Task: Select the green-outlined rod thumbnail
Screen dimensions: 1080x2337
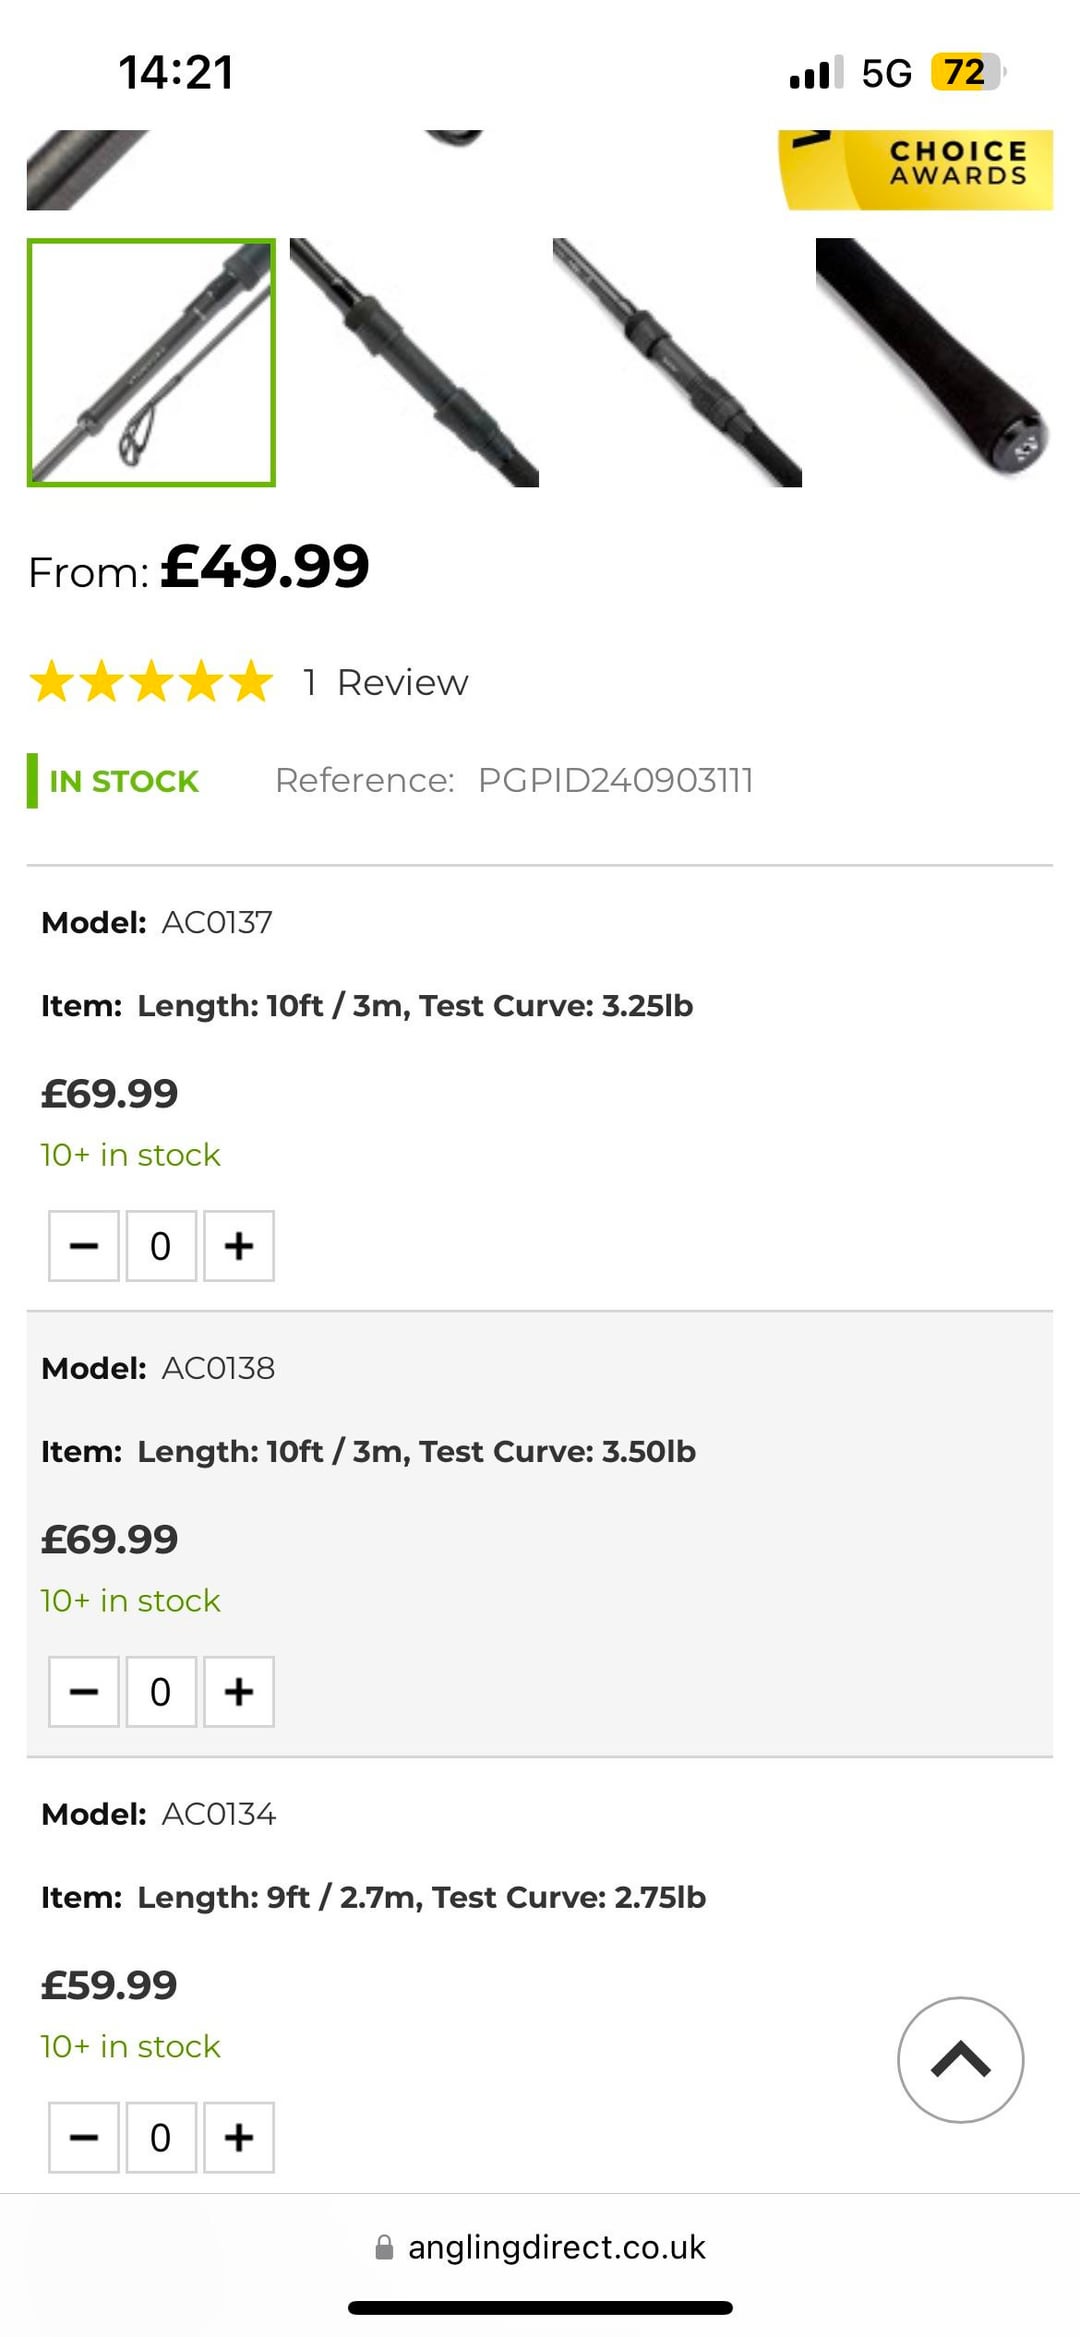Action: 151,363
